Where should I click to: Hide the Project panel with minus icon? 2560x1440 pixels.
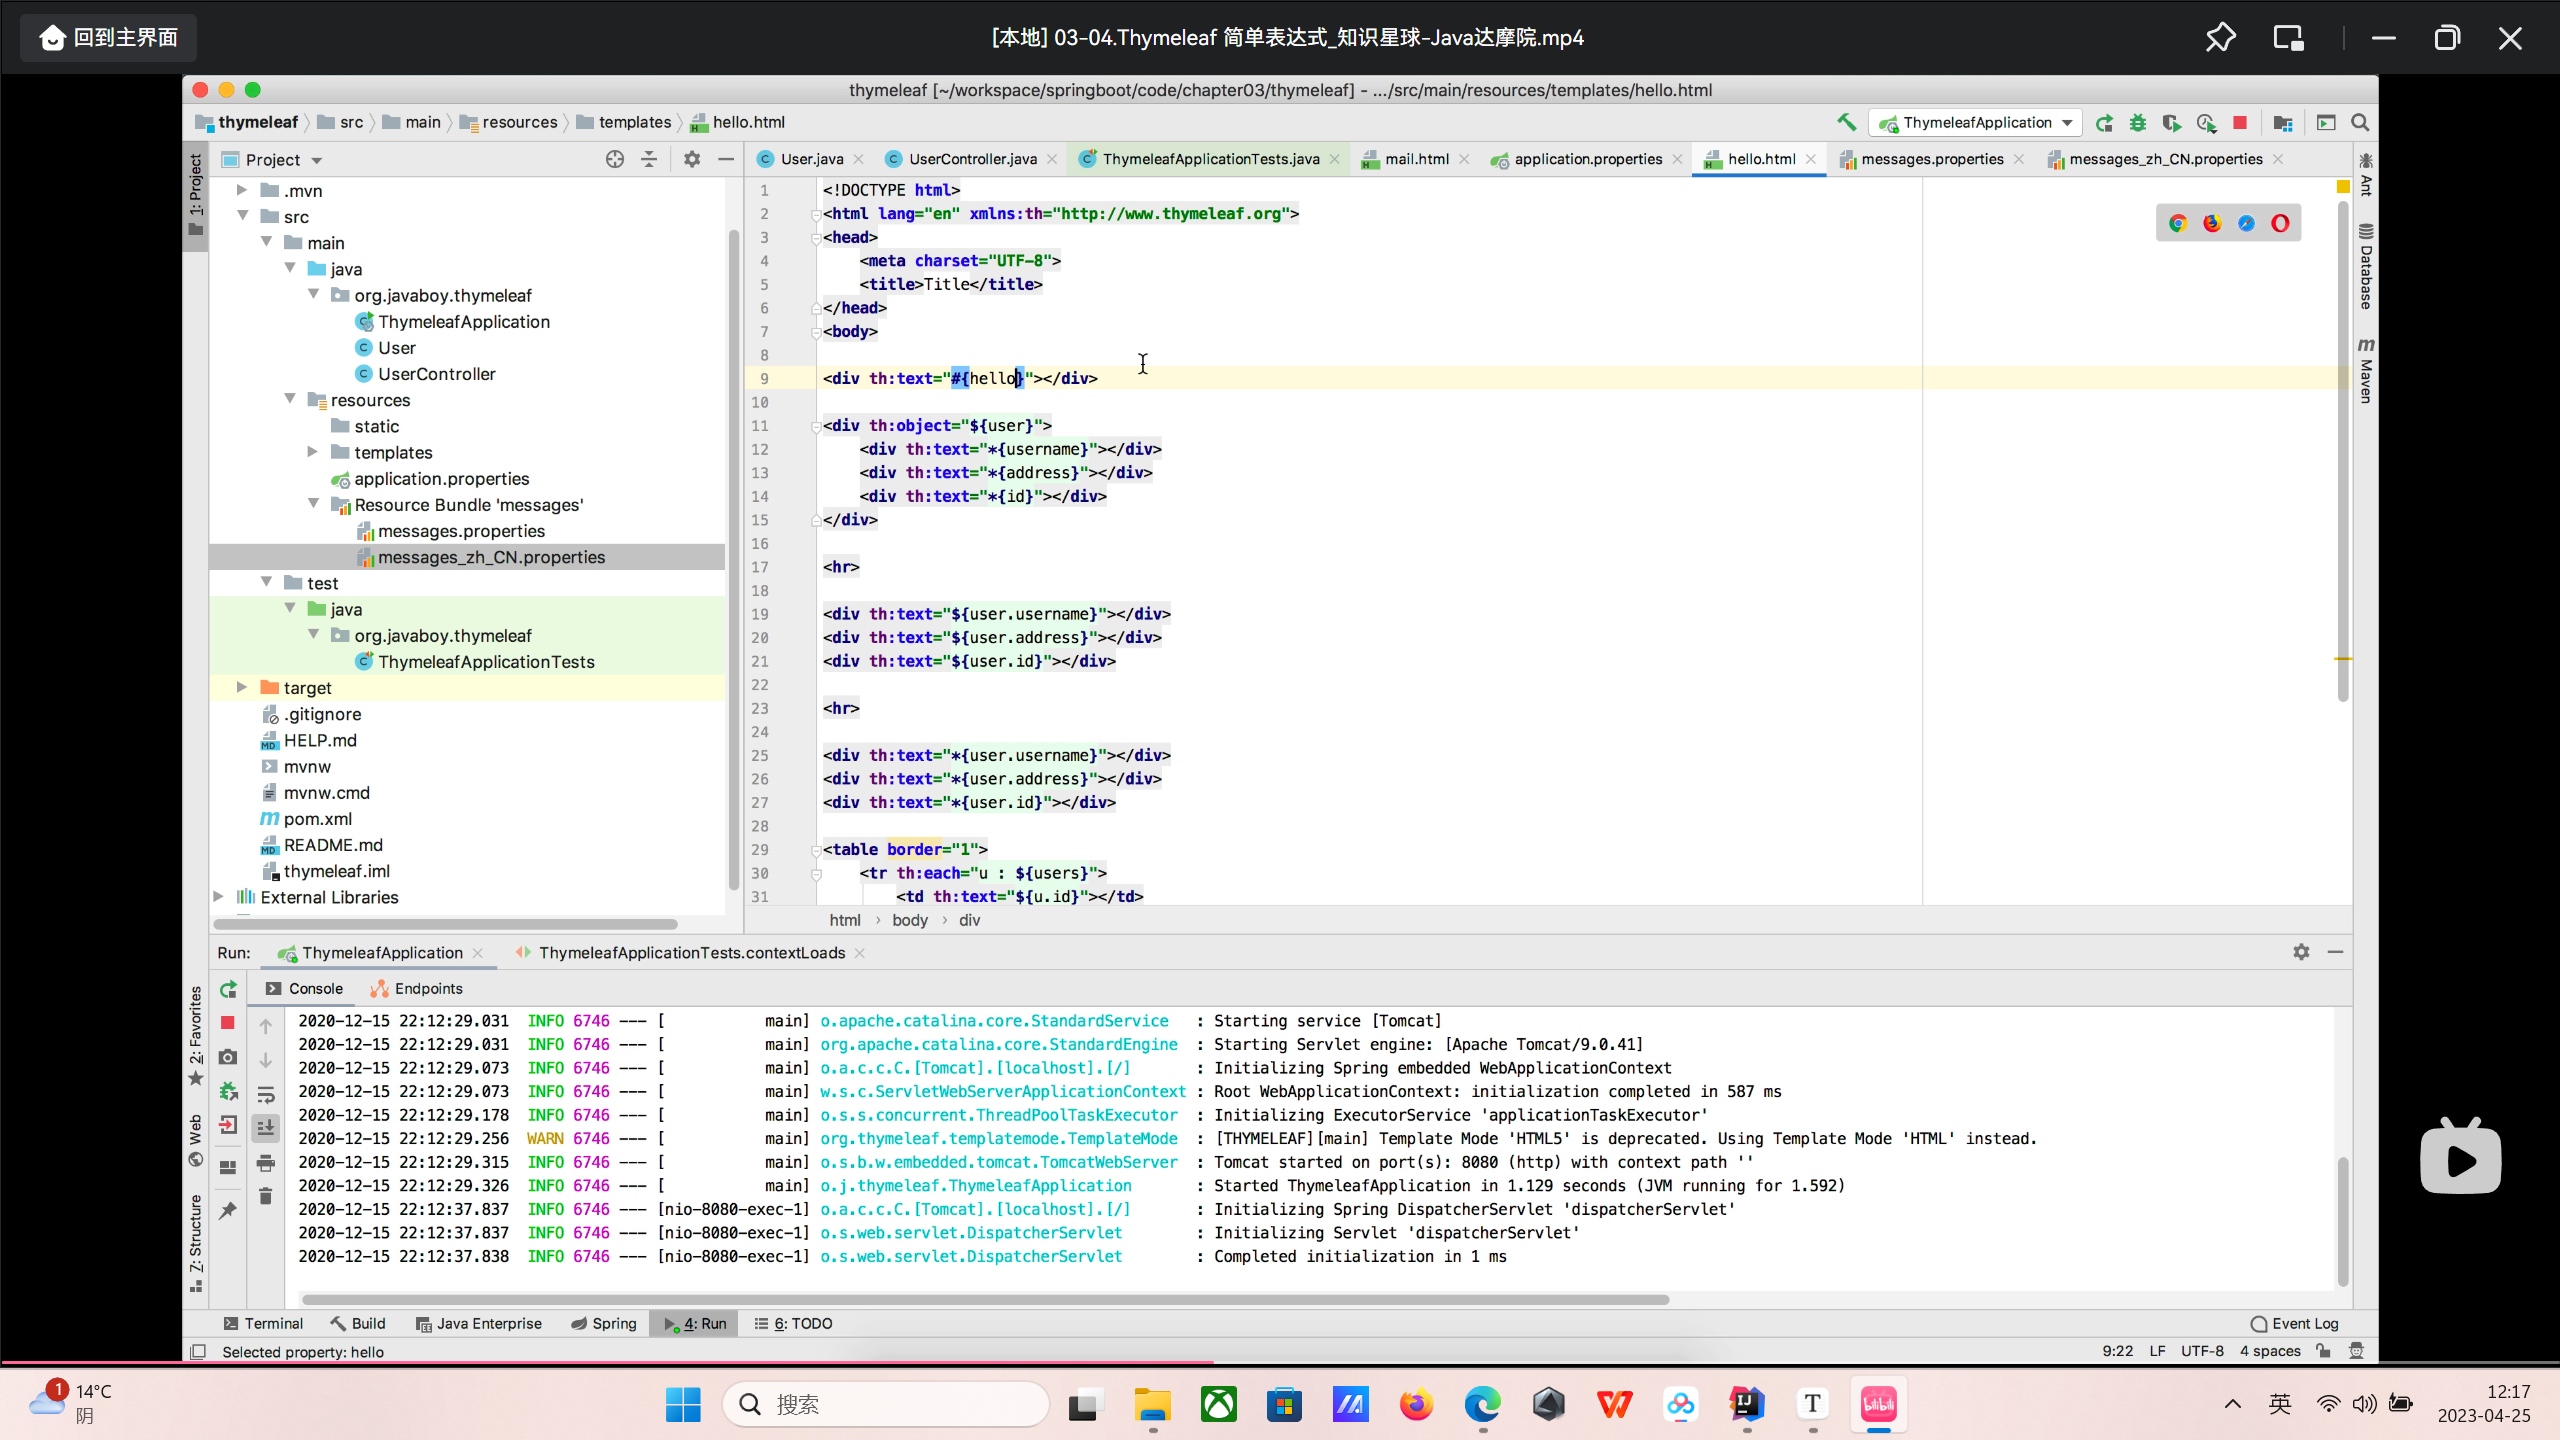(x=726, y=159)
